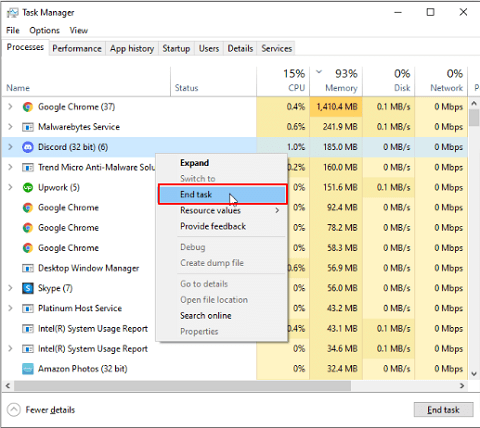
Task: Click the vertical scrollbar up arrow
Action: click(x=474, y=104)
